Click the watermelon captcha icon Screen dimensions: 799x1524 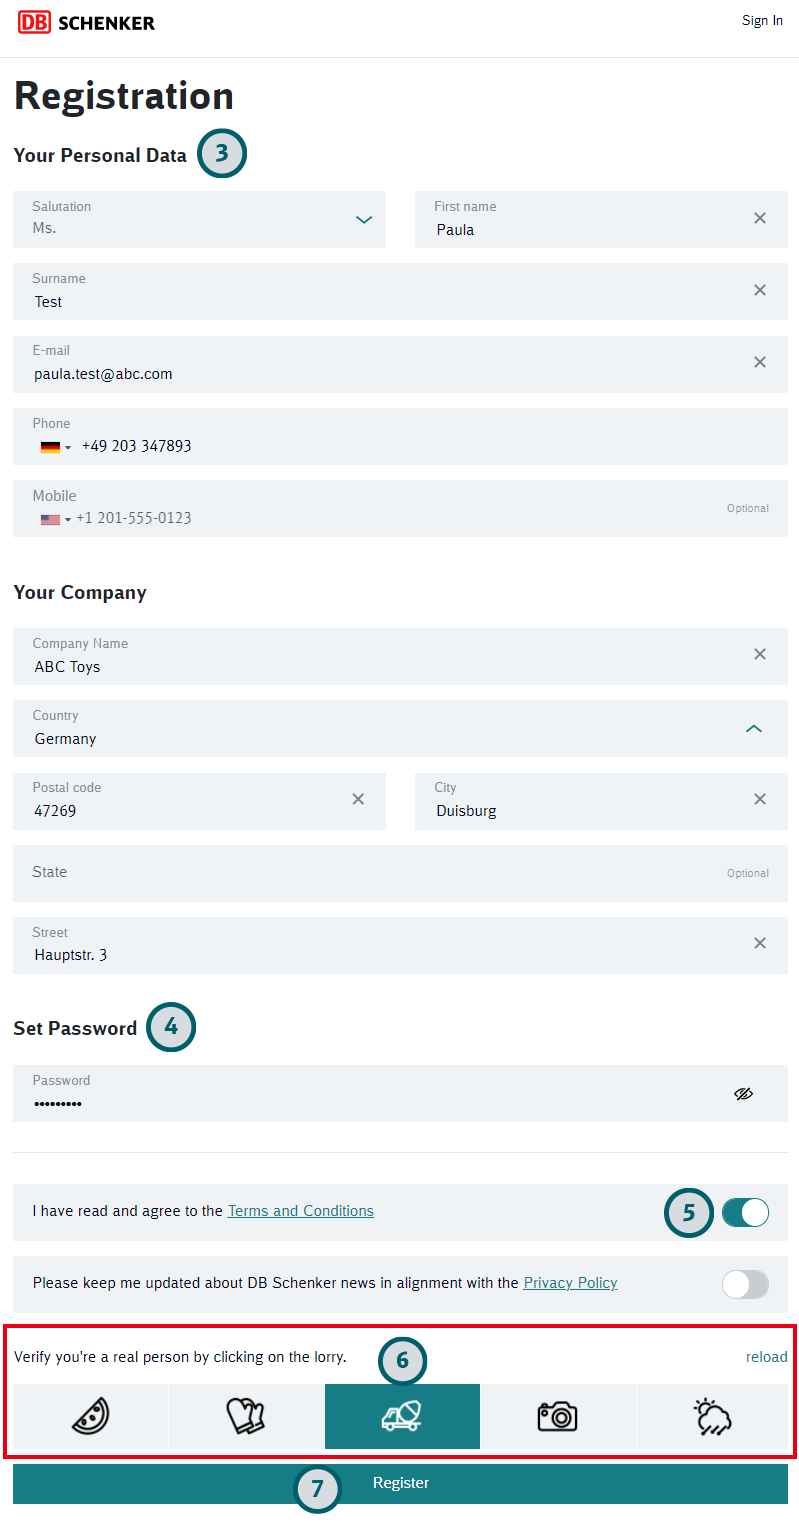90,1416
